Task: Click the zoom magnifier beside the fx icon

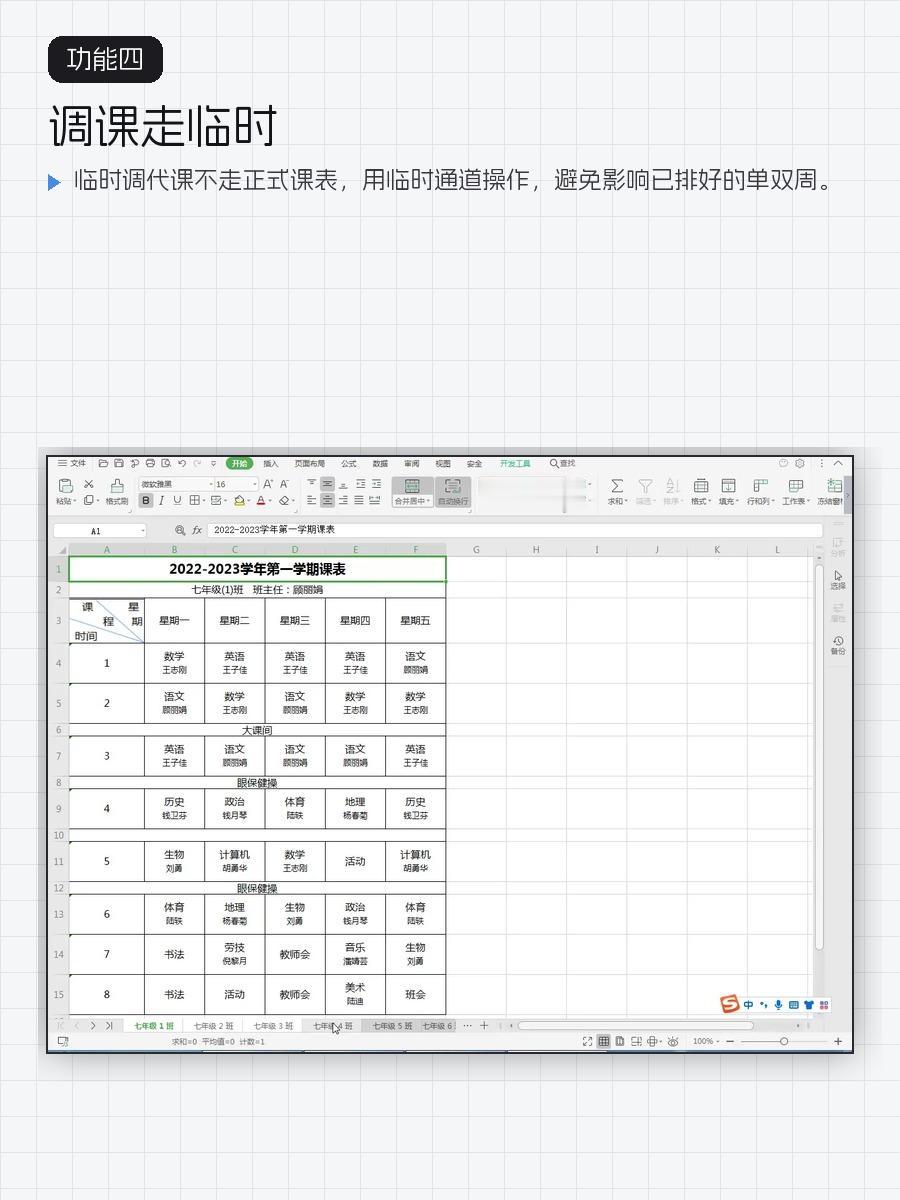Action: pos(180,530)
